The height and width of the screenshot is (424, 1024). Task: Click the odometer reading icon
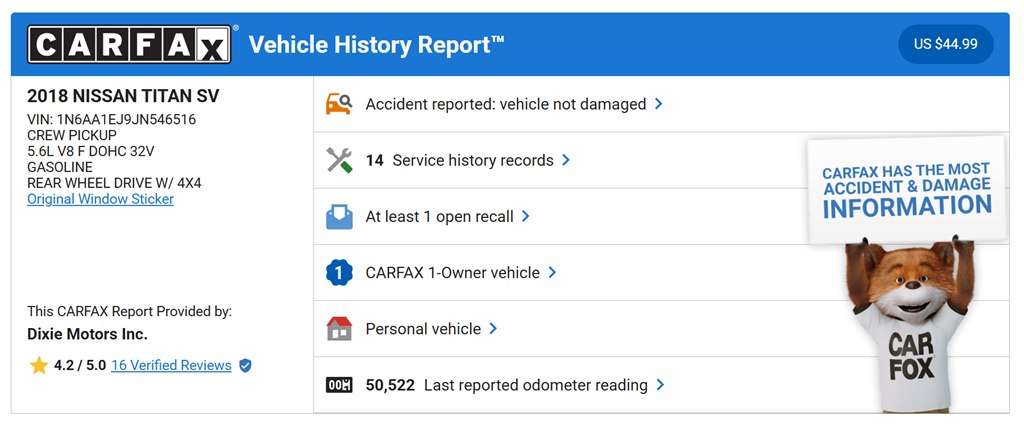(339, 385)
